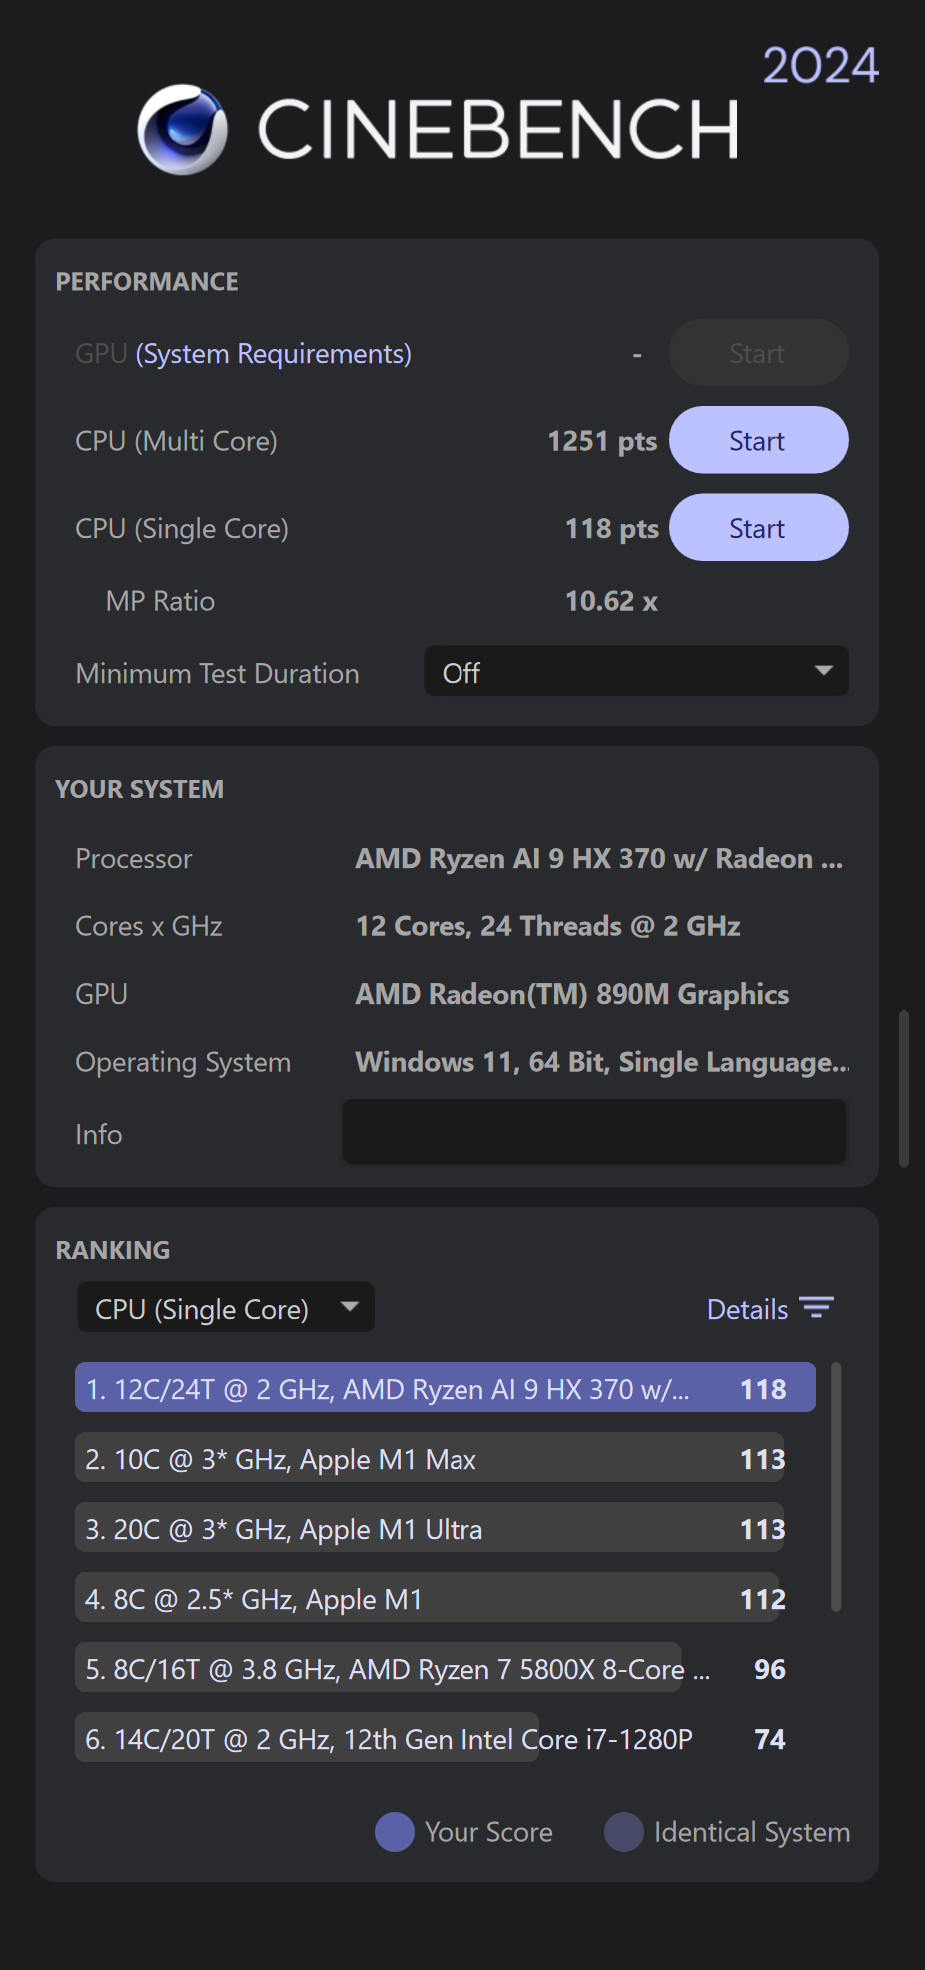Click the Identical System legend circle
Viewport: 925px width, 1970px height.
623,1832
